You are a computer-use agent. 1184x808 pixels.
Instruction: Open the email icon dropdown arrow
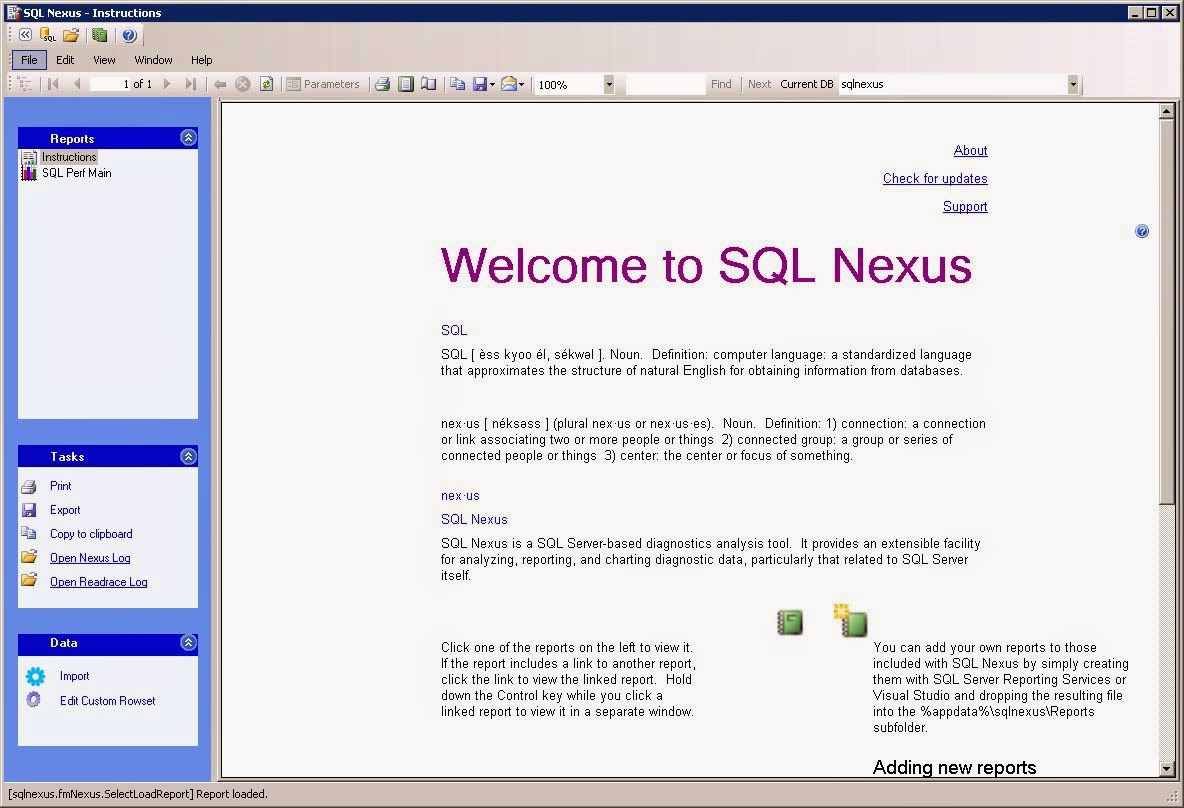(x=521, y=84)
